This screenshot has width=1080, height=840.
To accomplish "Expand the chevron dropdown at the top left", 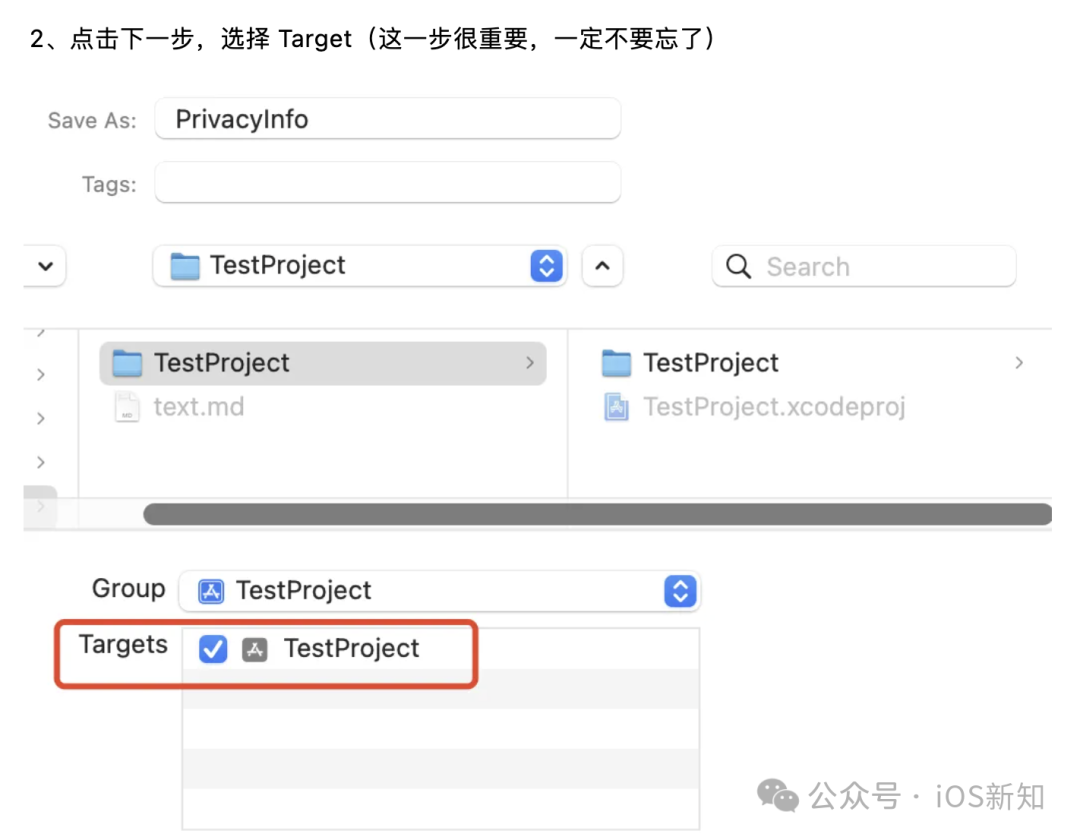I will (x=44, y=266).
